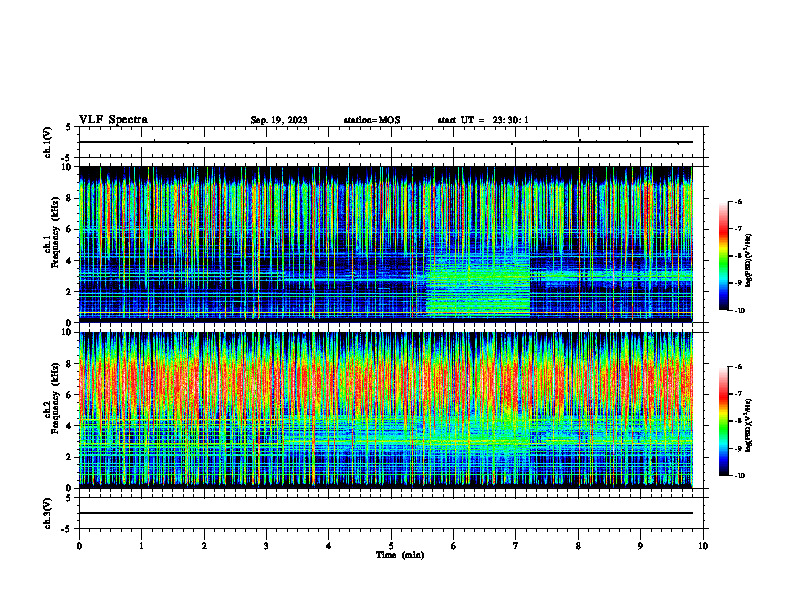Click the "ch.1(V)" axis label
Viewport: 792px width, 612px height.
(x=47, y=142)
